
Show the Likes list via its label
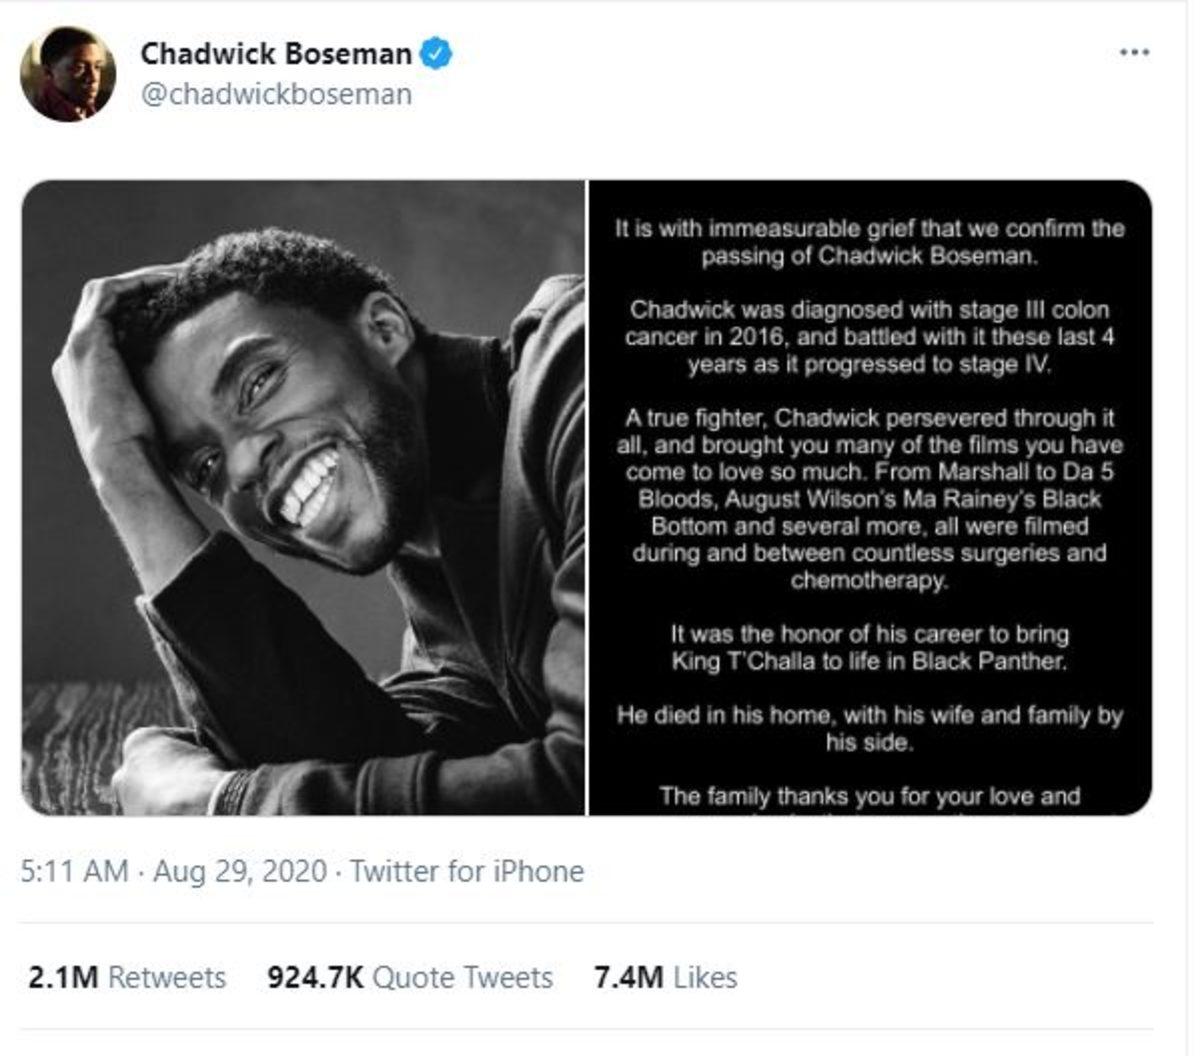[x=705, y=977]
